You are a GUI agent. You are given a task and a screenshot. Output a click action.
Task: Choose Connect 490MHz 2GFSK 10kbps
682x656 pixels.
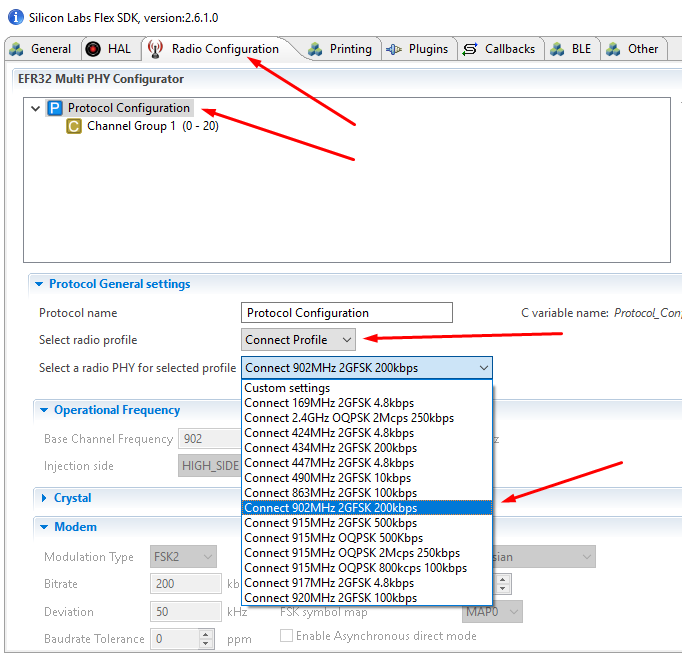click(367, 478)
